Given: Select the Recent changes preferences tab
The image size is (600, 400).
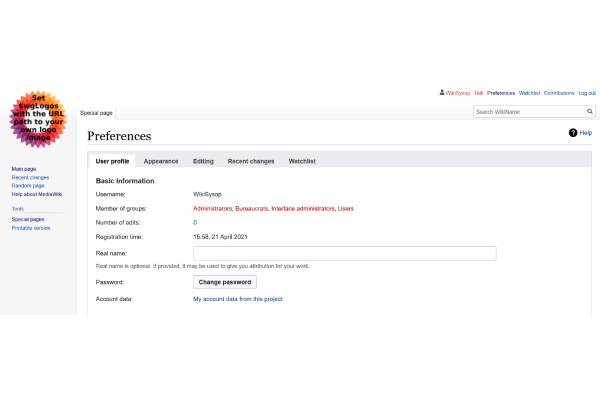Looking at the screenshot, I should click(x=250, y=160).
